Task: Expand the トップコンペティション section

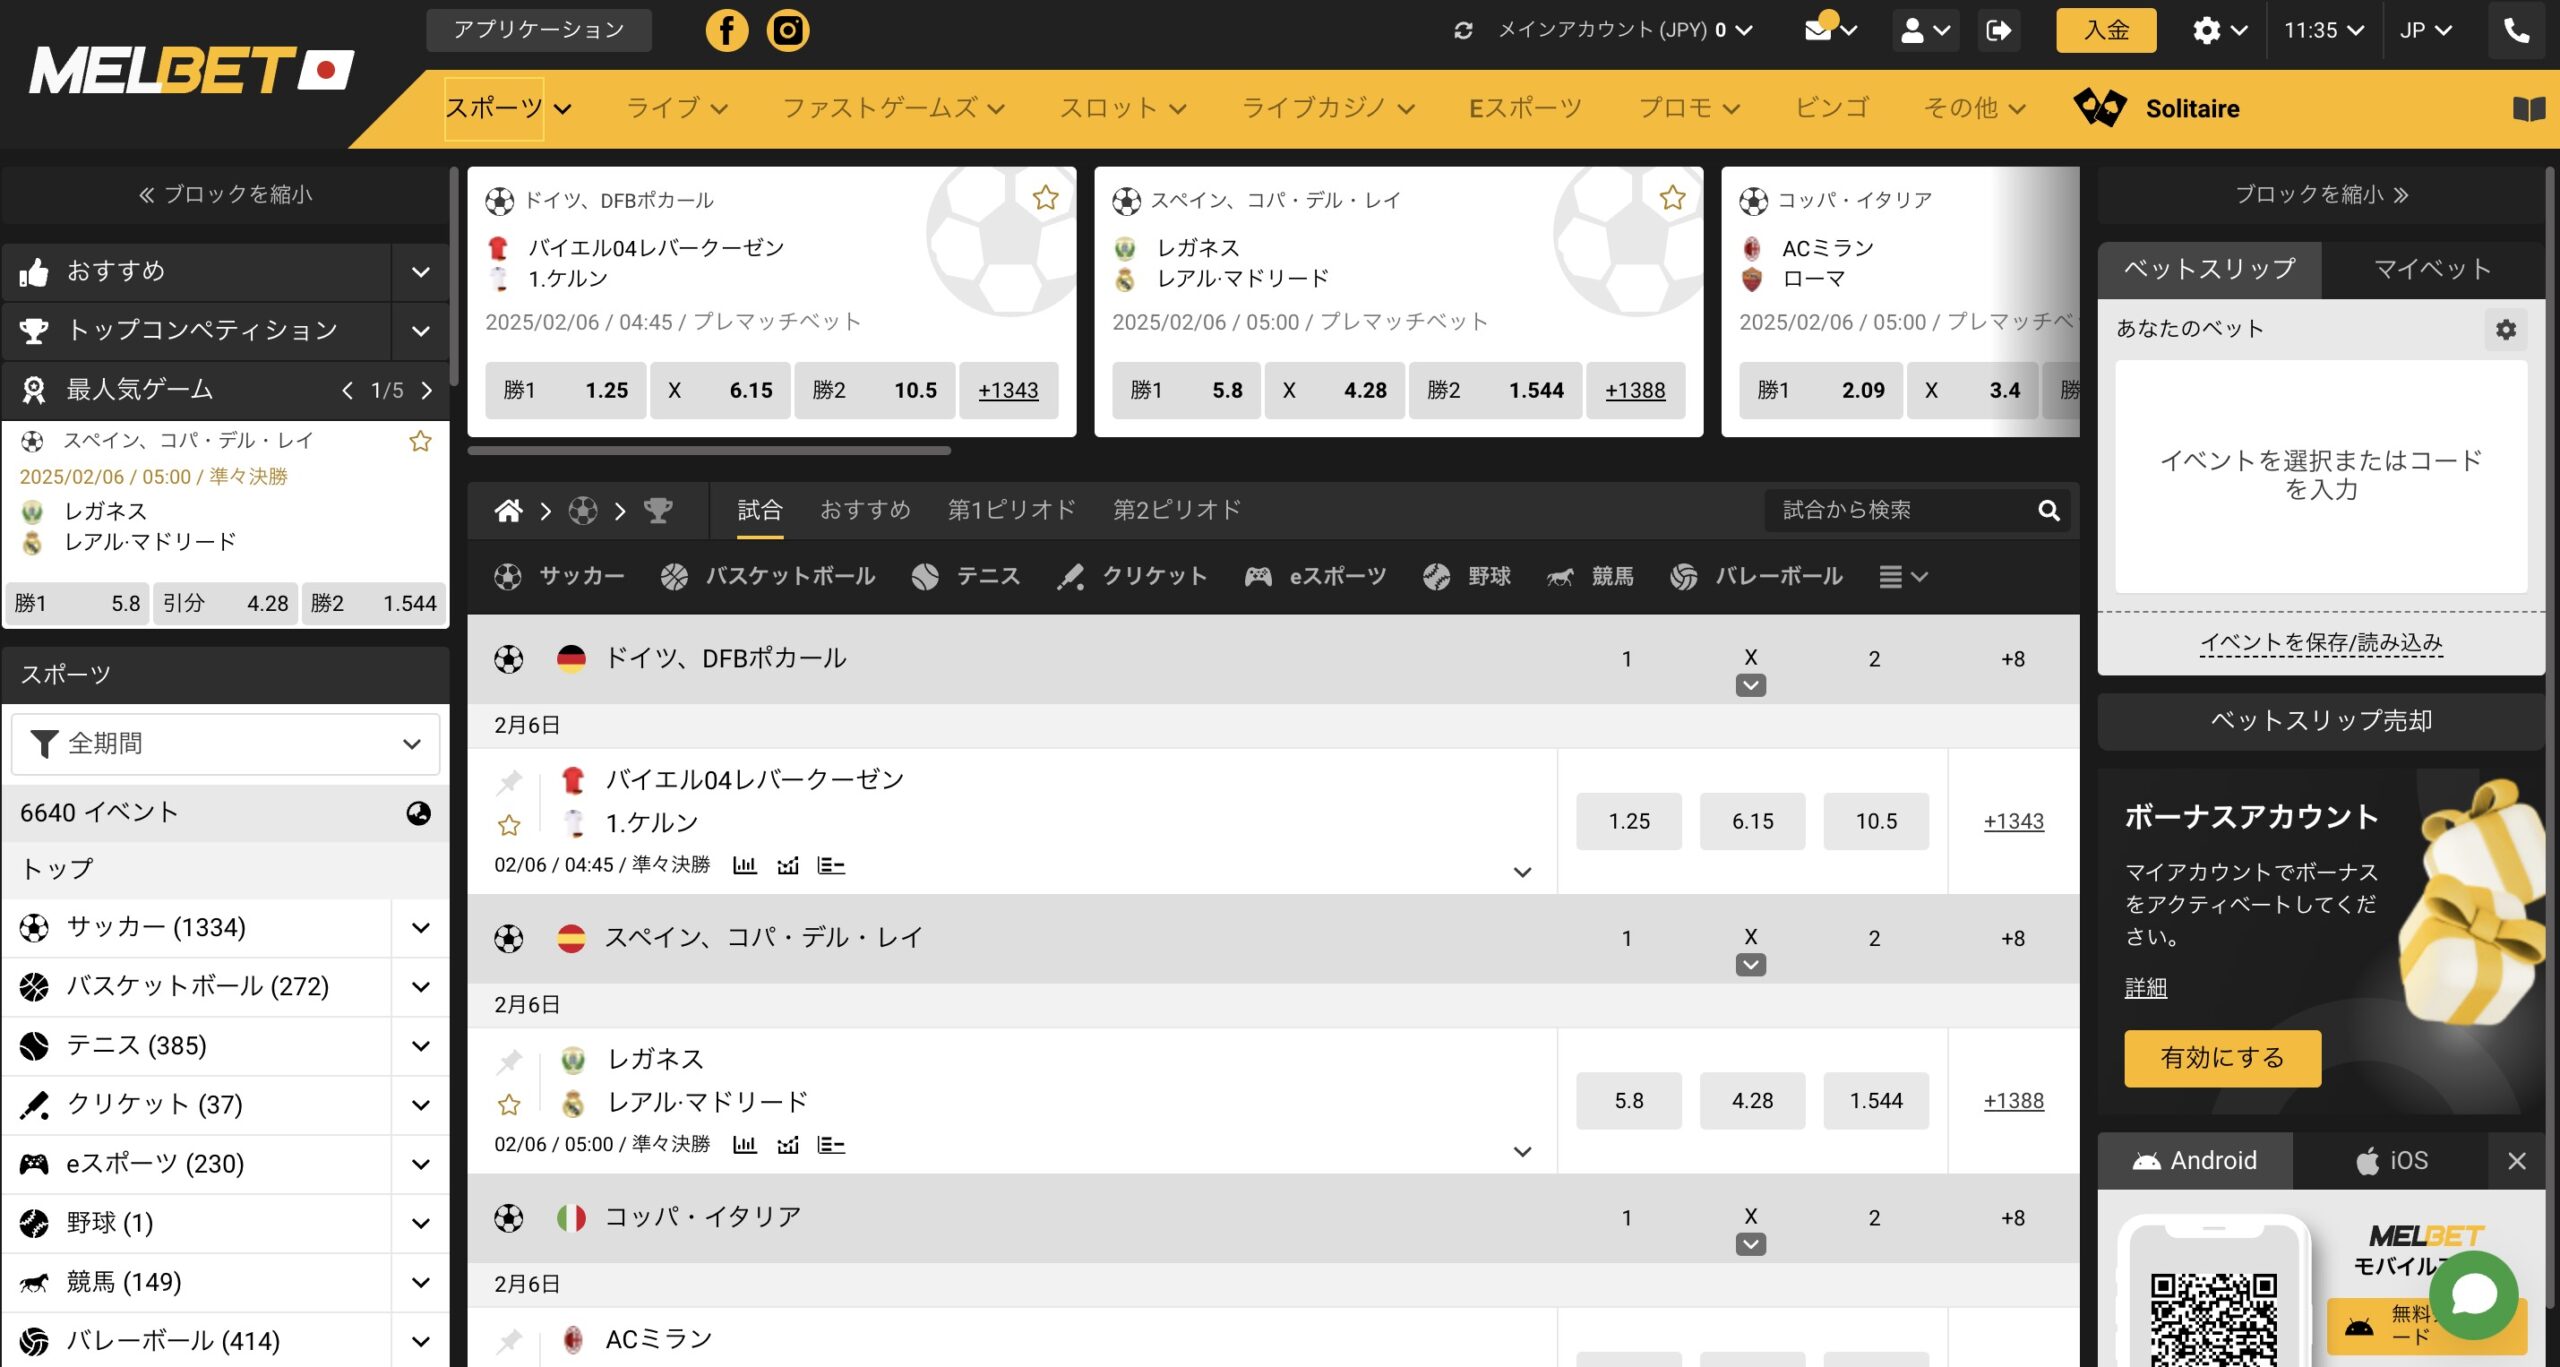Action: tap(421, 330)
